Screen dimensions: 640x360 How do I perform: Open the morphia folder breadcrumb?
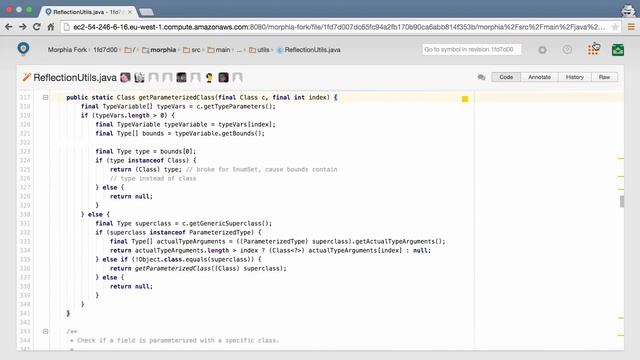tap(159, 50)
